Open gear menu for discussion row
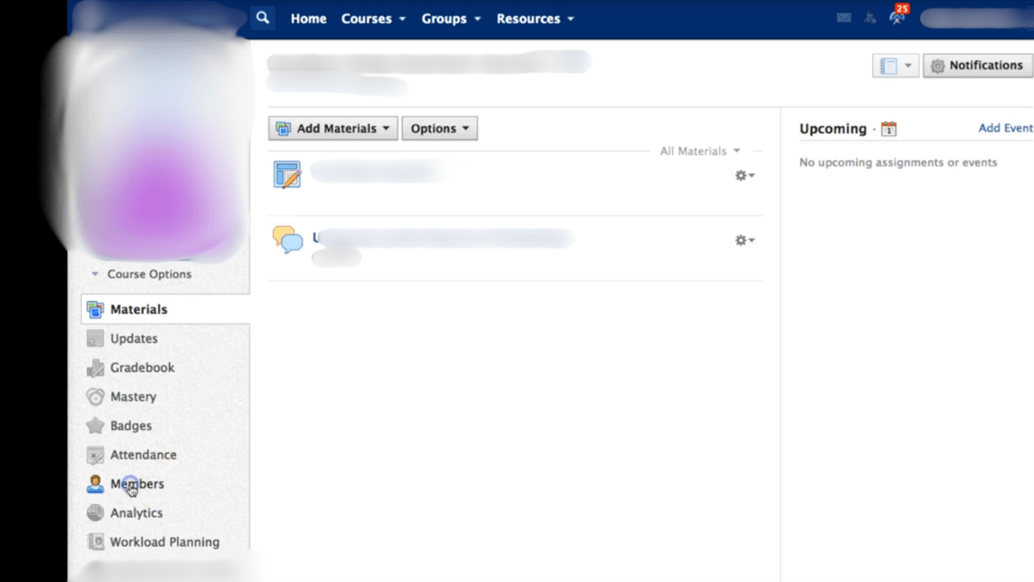The image size is (1034, 582). pos(745,240)
